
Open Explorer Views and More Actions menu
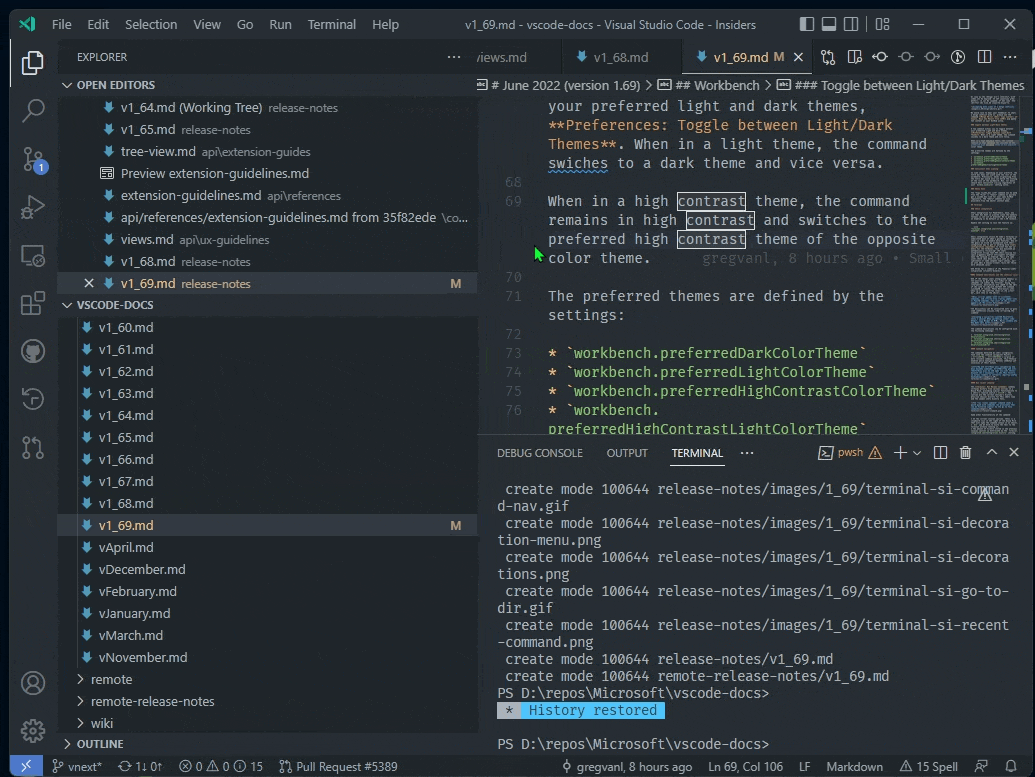pos(453,57)
